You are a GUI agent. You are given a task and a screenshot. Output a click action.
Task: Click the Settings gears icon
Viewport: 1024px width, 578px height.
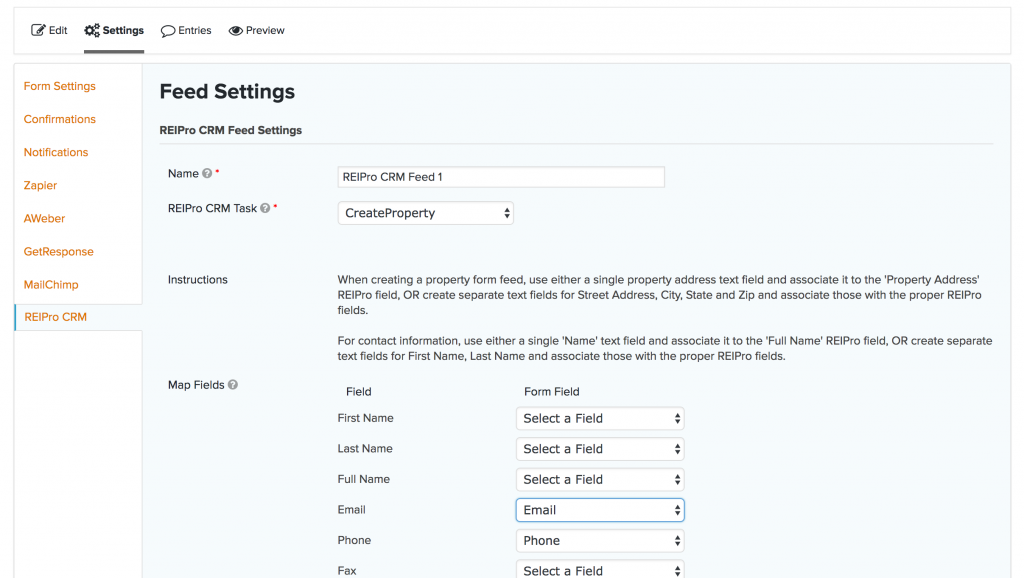pyautogui.click(x=92, y=30)
